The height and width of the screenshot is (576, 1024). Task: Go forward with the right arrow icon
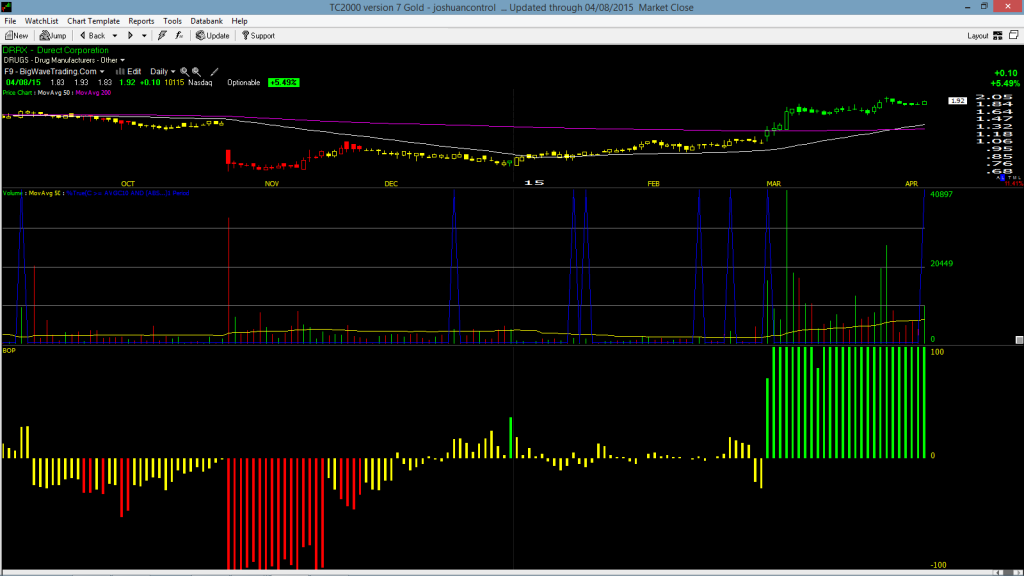click(130, 36)
